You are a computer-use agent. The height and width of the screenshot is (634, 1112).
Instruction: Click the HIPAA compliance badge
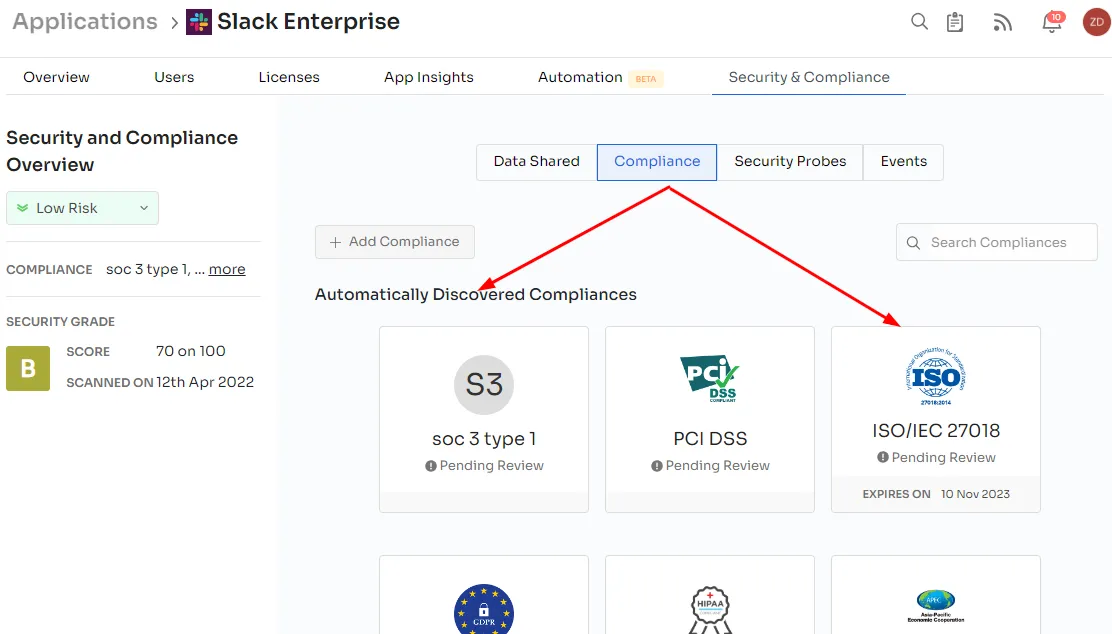coord(710,609)
